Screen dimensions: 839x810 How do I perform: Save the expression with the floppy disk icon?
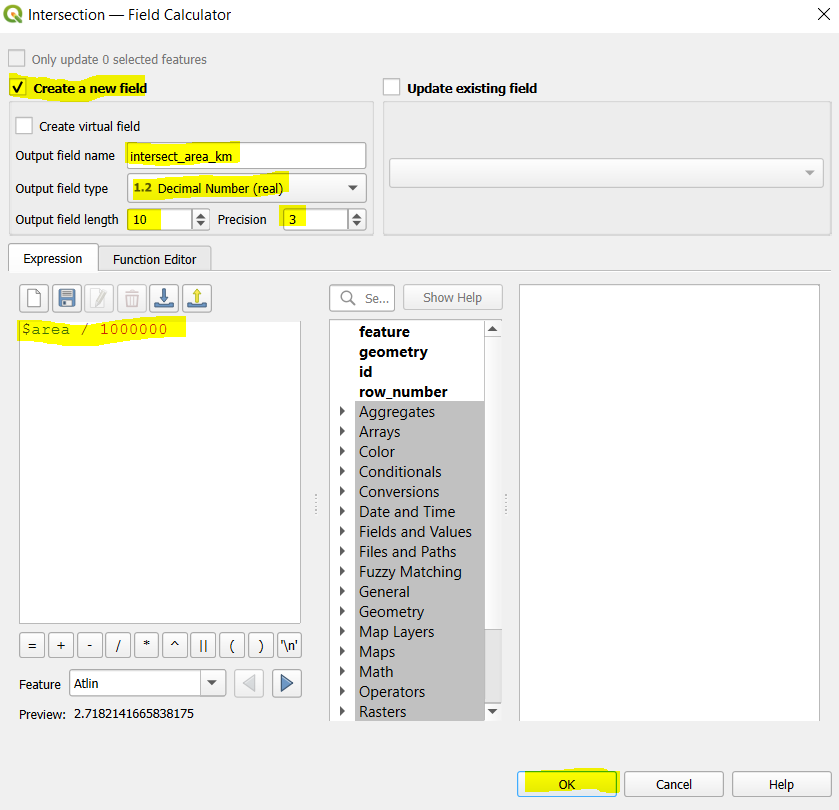pos(67,298)
